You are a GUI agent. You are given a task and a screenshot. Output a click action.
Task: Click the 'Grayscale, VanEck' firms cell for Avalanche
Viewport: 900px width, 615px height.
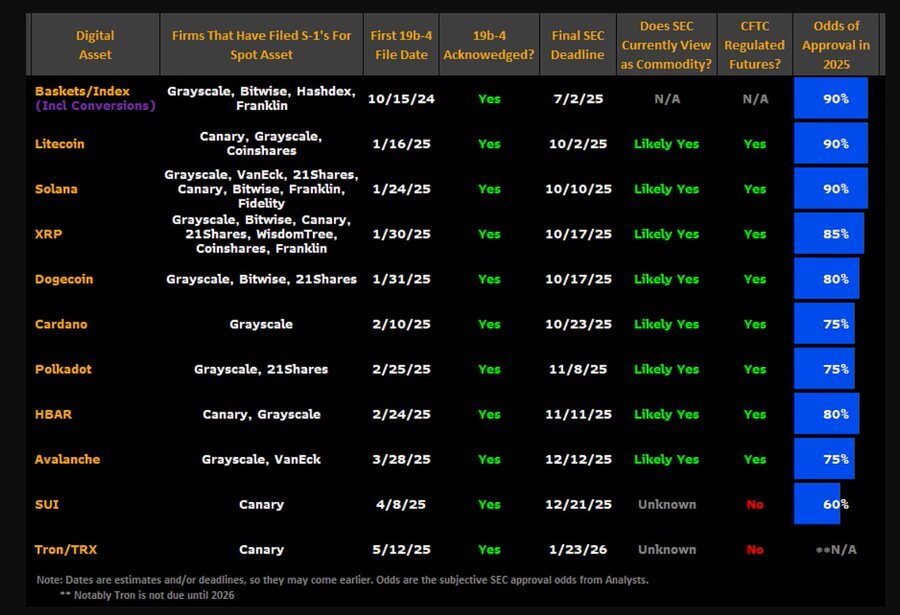(x=261, y=459)
